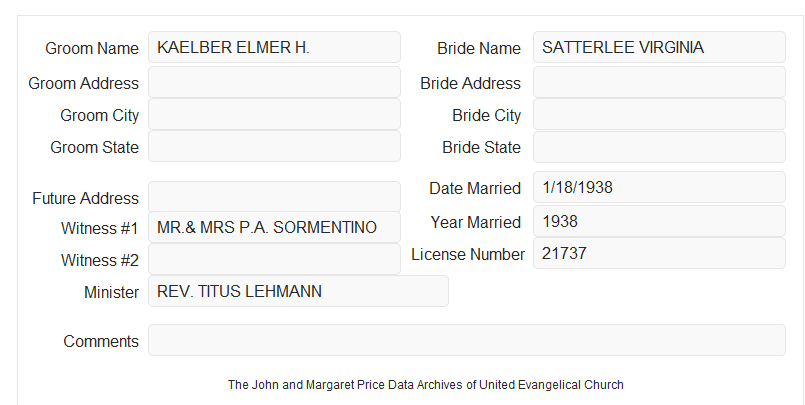Screen dimensions: 805x405
Task: Click the Date Married label
Action: click(x=475, y=188)
